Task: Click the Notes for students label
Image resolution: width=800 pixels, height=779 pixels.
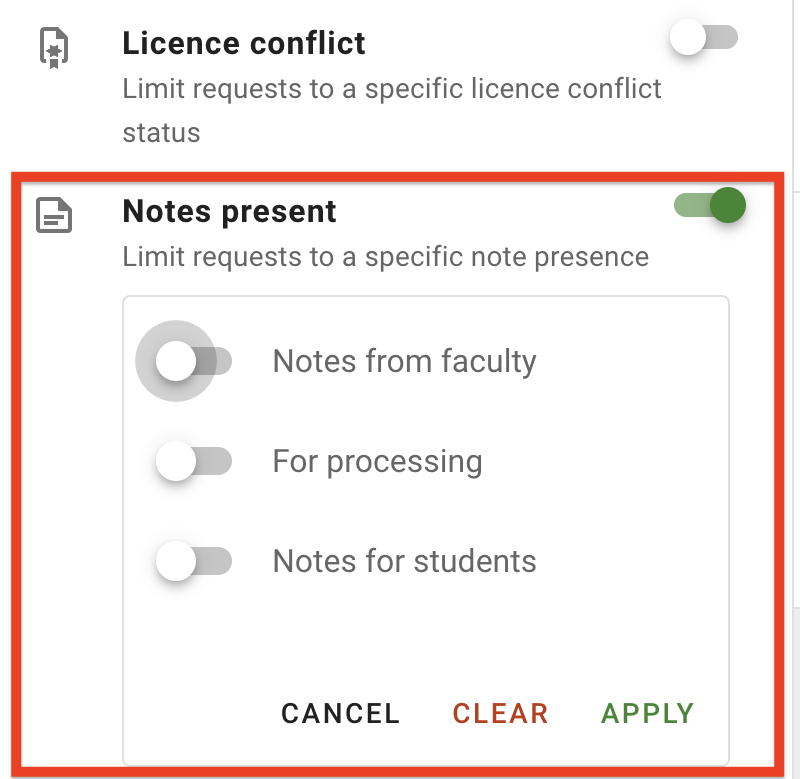Action: (x=404, y=561)
